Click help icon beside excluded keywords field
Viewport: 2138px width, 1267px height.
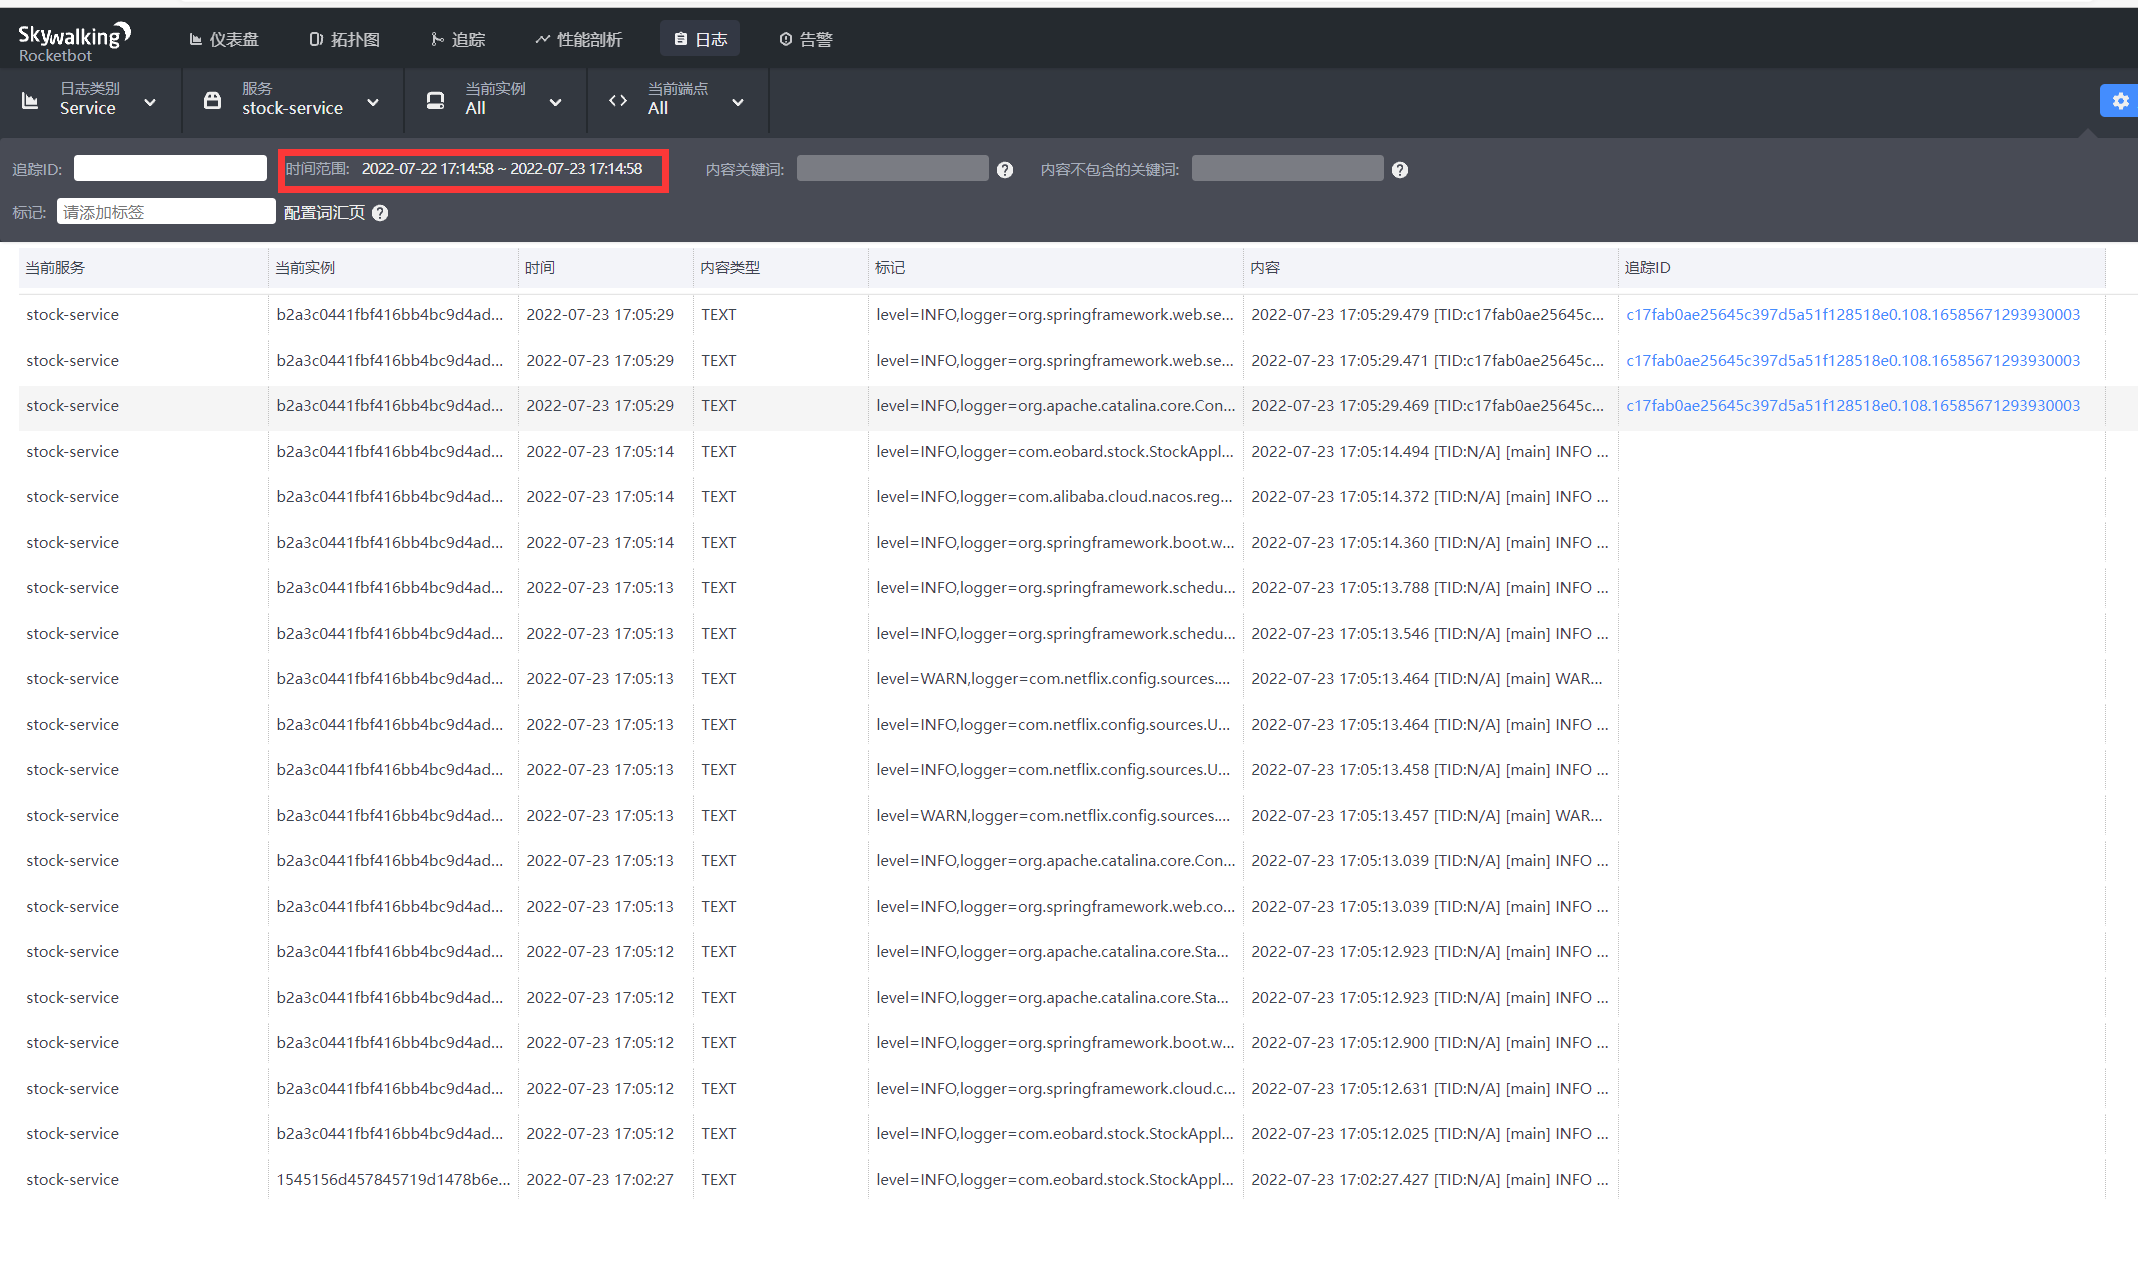click(x=1400, y=170)
